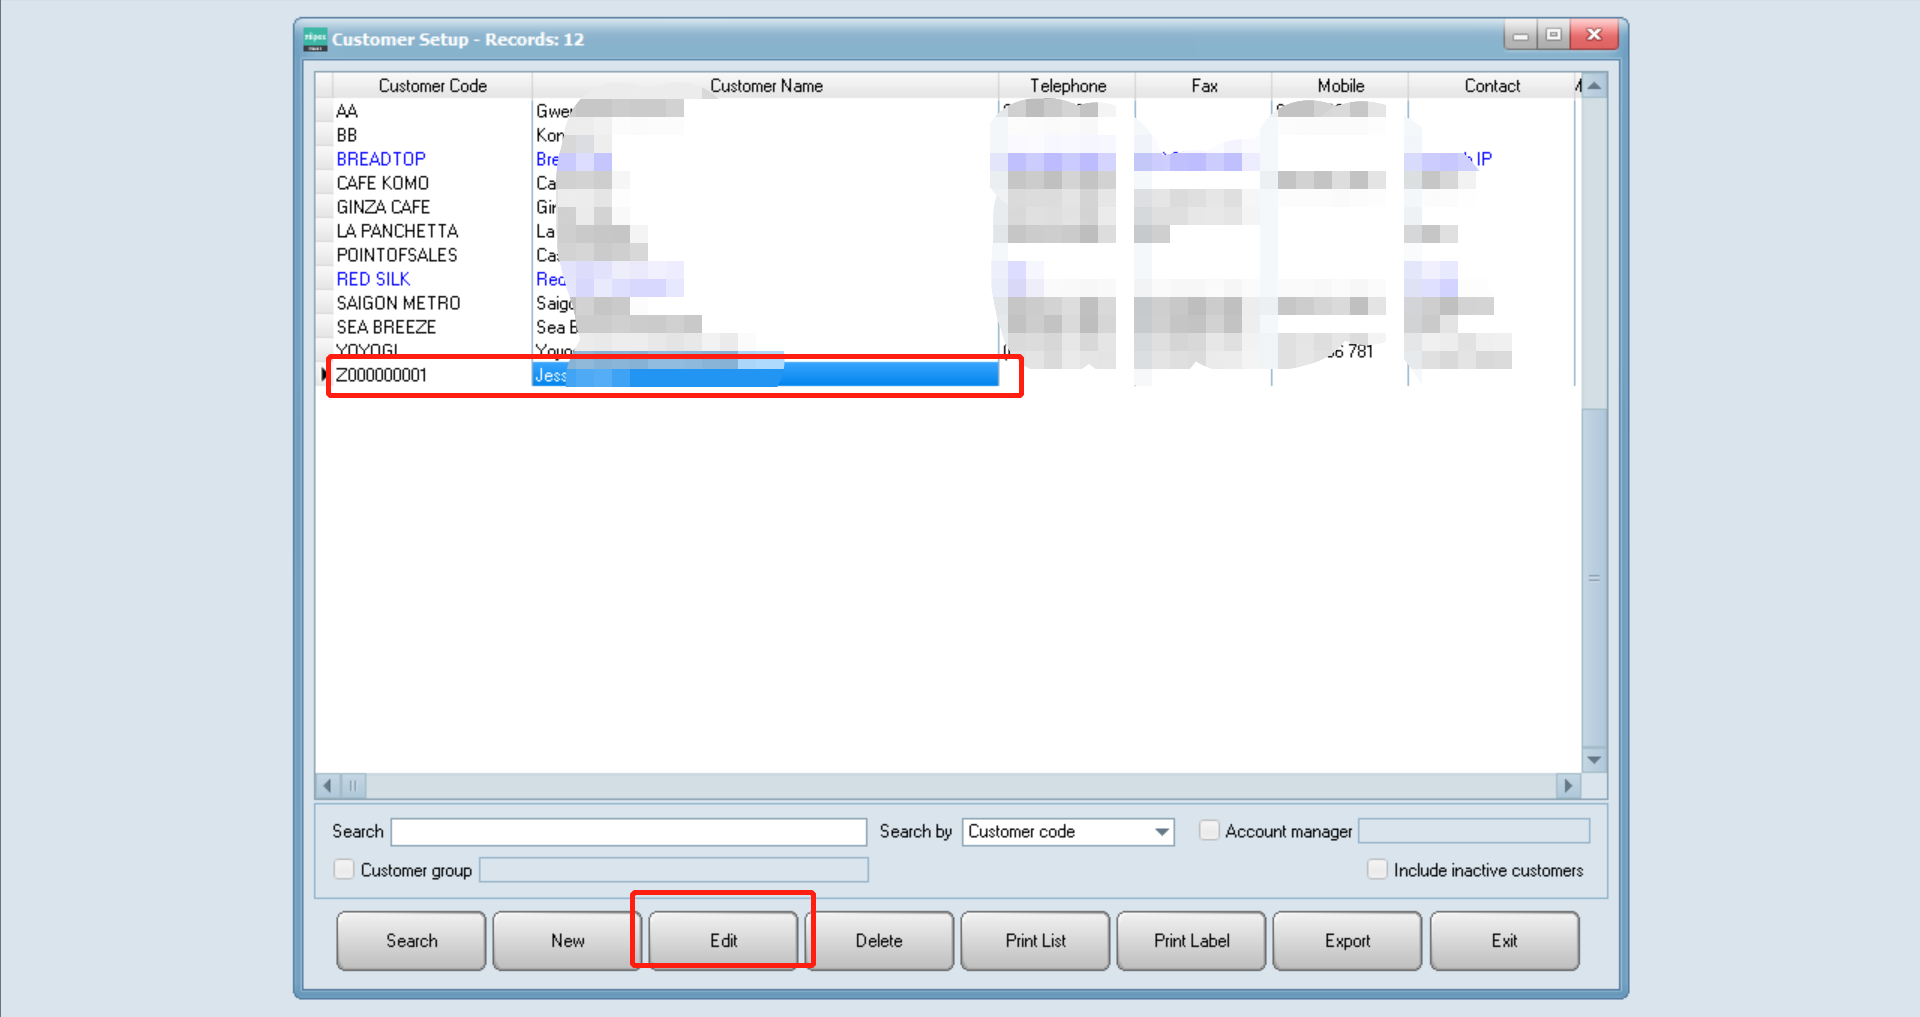Edit the selected customer record
The height and width of the screenshot is (1017, 1920).
(723, 940)
